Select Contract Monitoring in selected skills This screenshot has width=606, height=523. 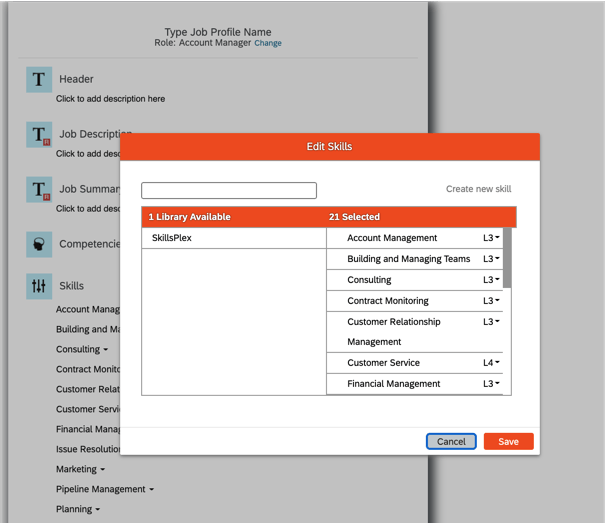click(x=388, y=301)
